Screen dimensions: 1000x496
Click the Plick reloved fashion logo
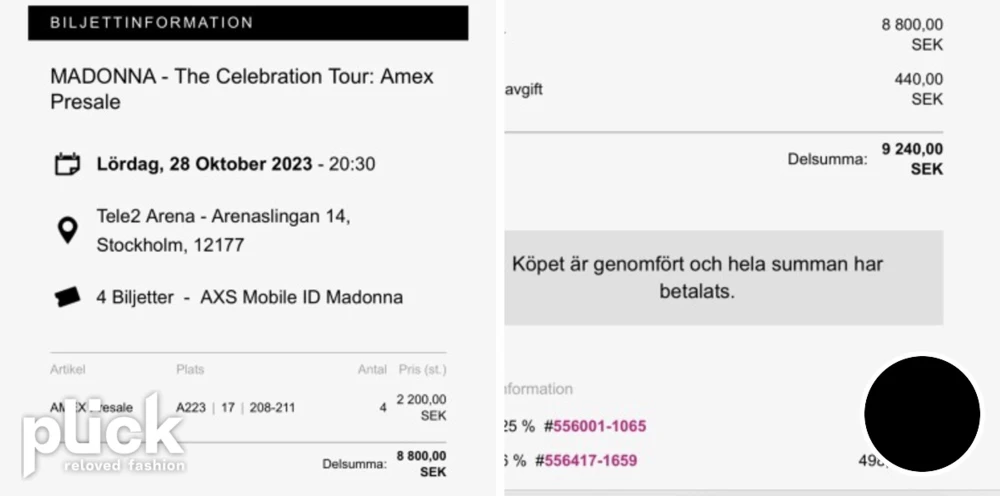103,435
